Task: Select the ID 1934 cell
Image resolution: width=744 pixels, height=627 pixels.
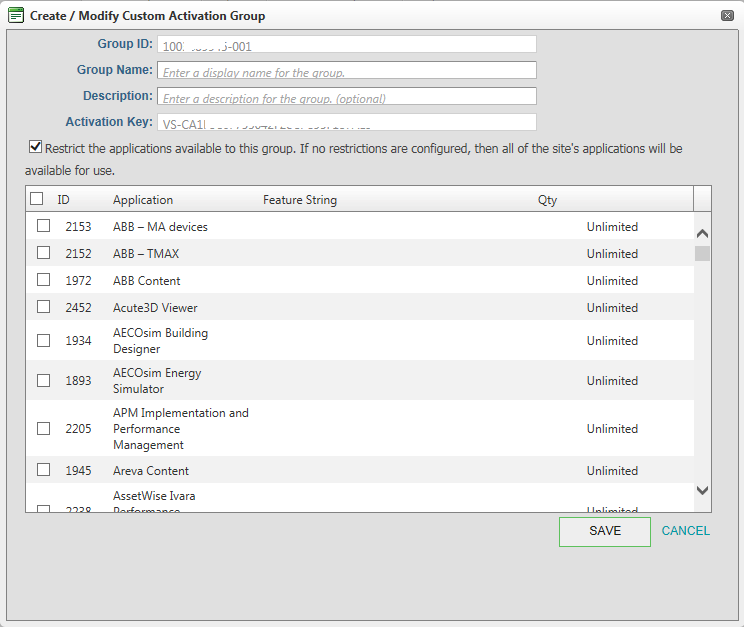Action: (x=78, y=341)
